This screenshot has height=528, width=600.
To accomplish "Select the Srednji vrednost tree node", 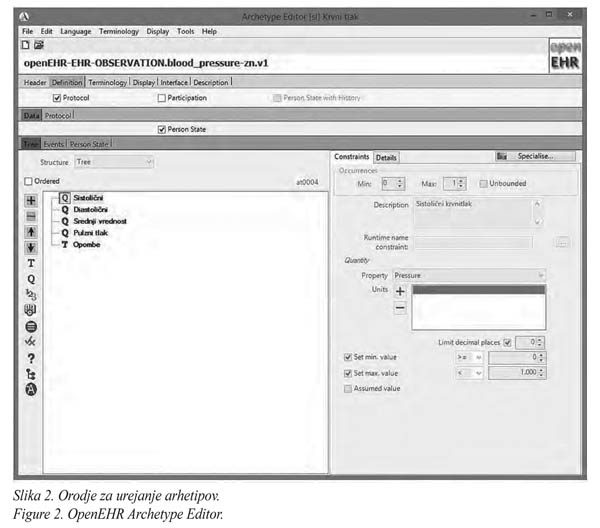I will [x=100, y=222].
